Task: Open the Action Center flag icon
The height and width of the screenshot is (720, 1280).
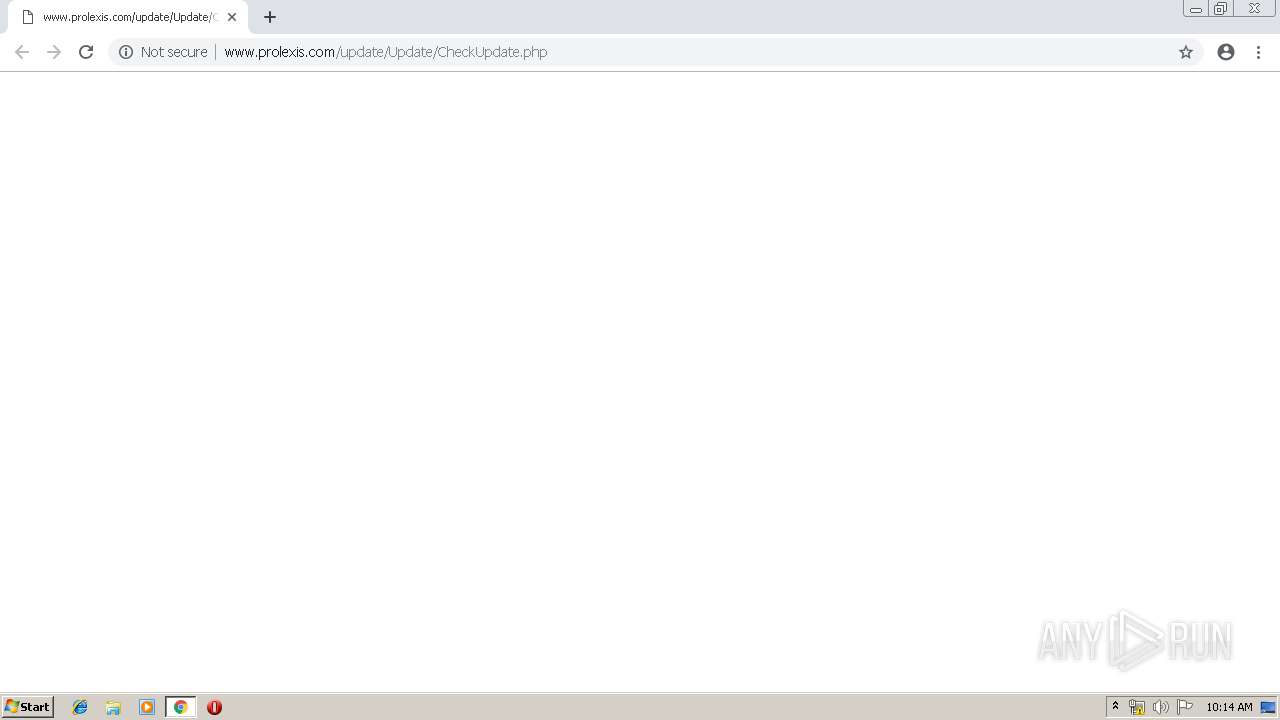Action: coord(1185,707)
